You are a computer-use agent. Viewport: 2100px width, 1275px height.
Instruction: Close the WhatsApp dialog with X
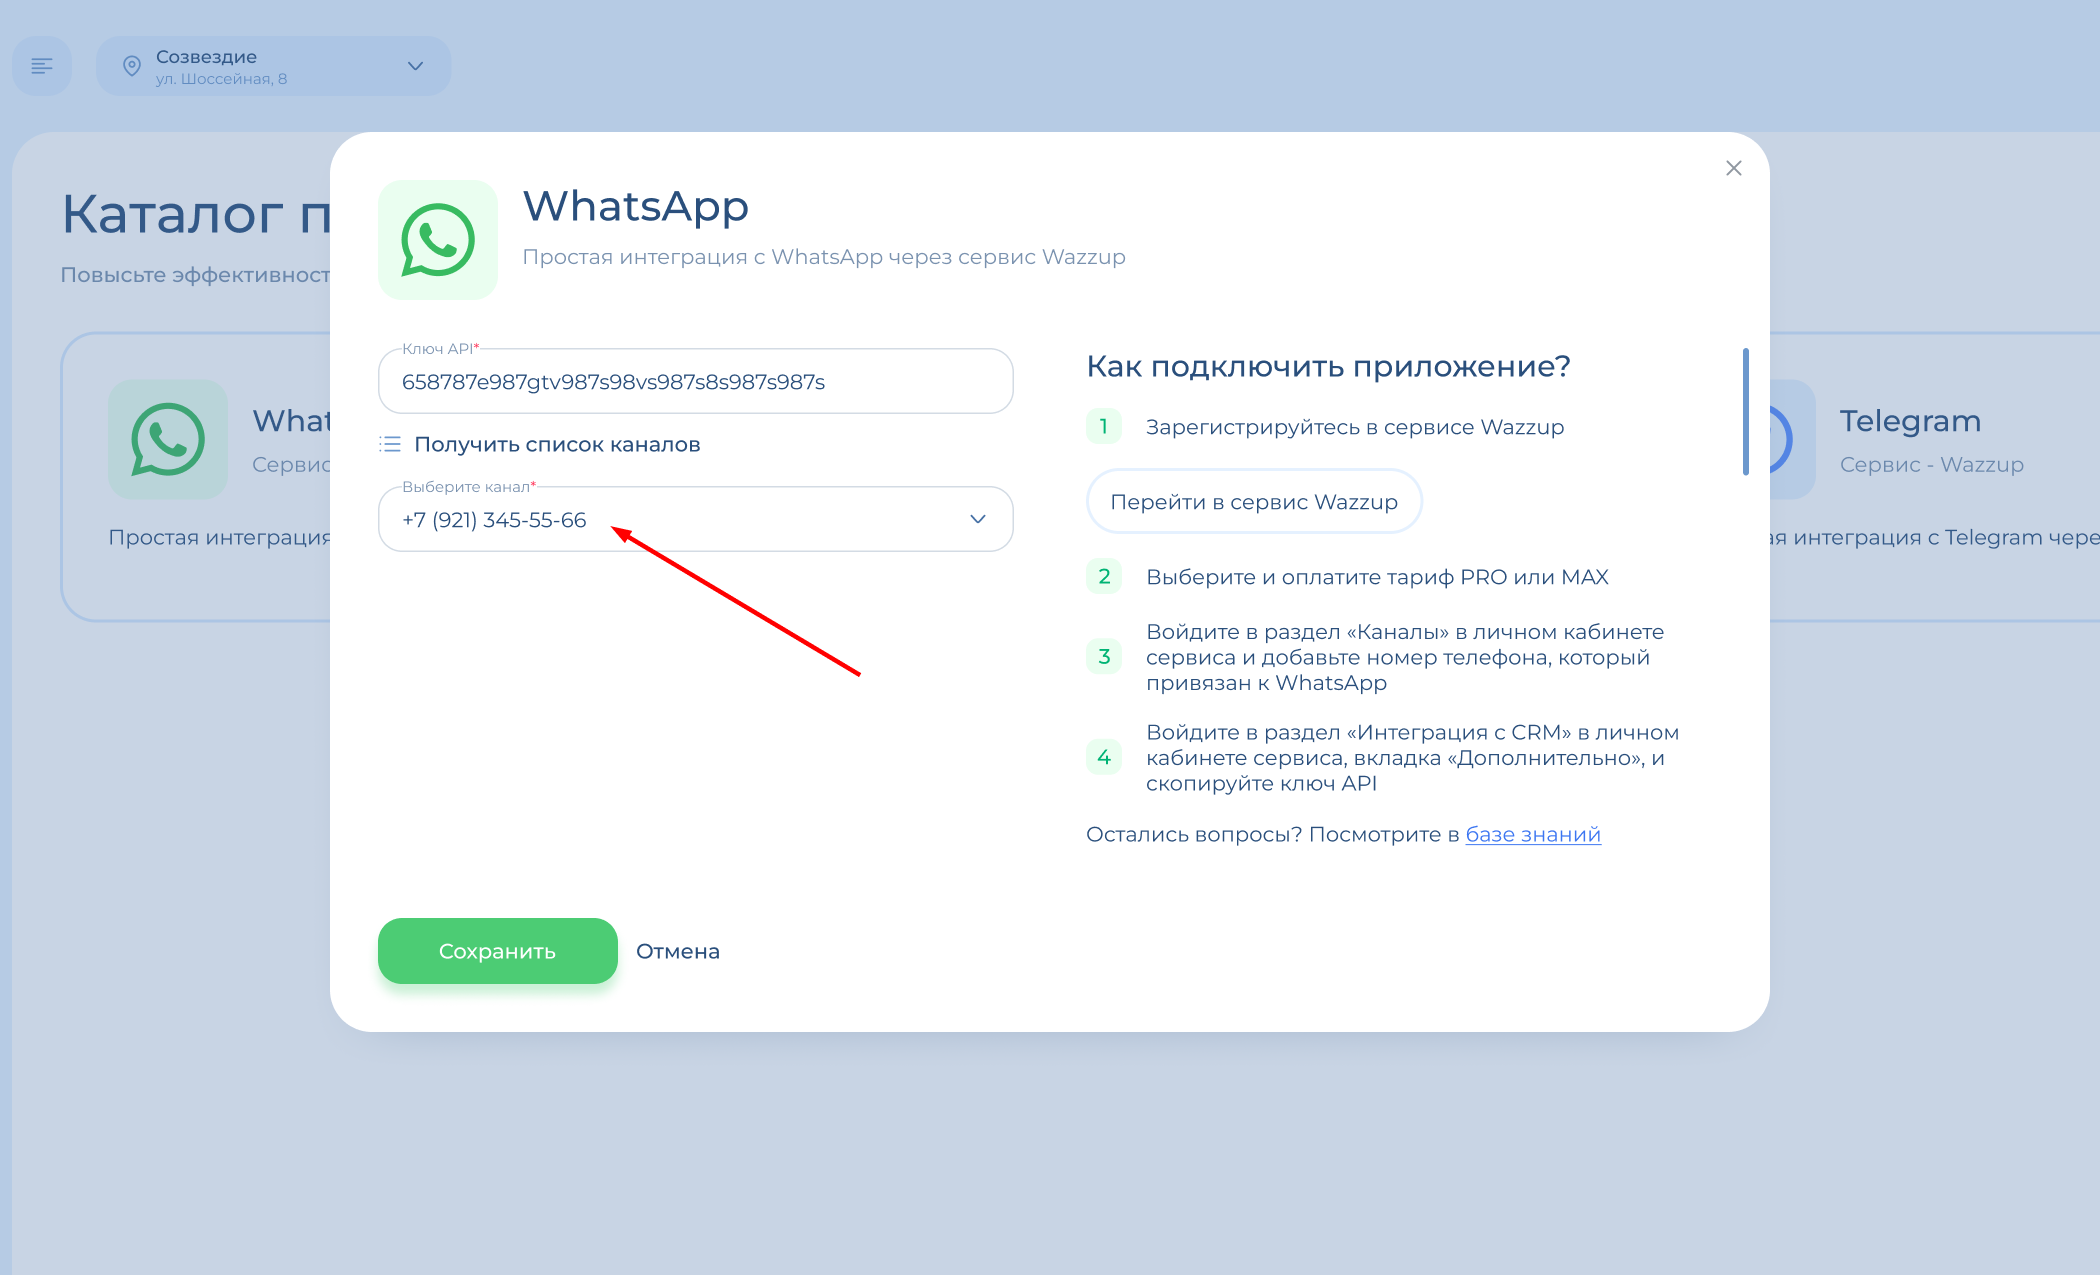click(1734, 168)
